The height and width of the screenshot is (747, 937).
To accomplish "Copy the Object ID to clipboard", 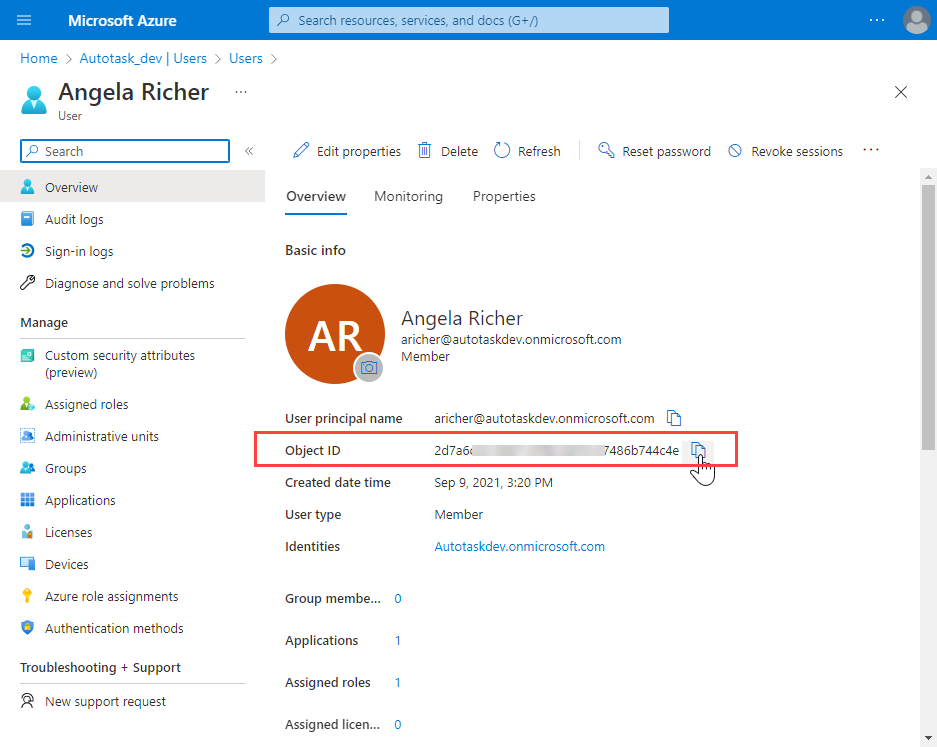I will [699, 450].
